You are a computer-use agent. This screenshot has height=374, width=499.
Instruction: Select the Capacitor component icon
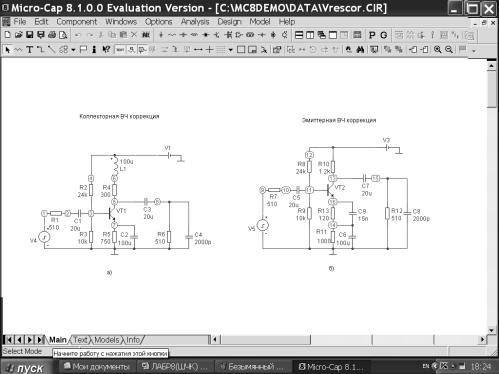click(183, 35)
